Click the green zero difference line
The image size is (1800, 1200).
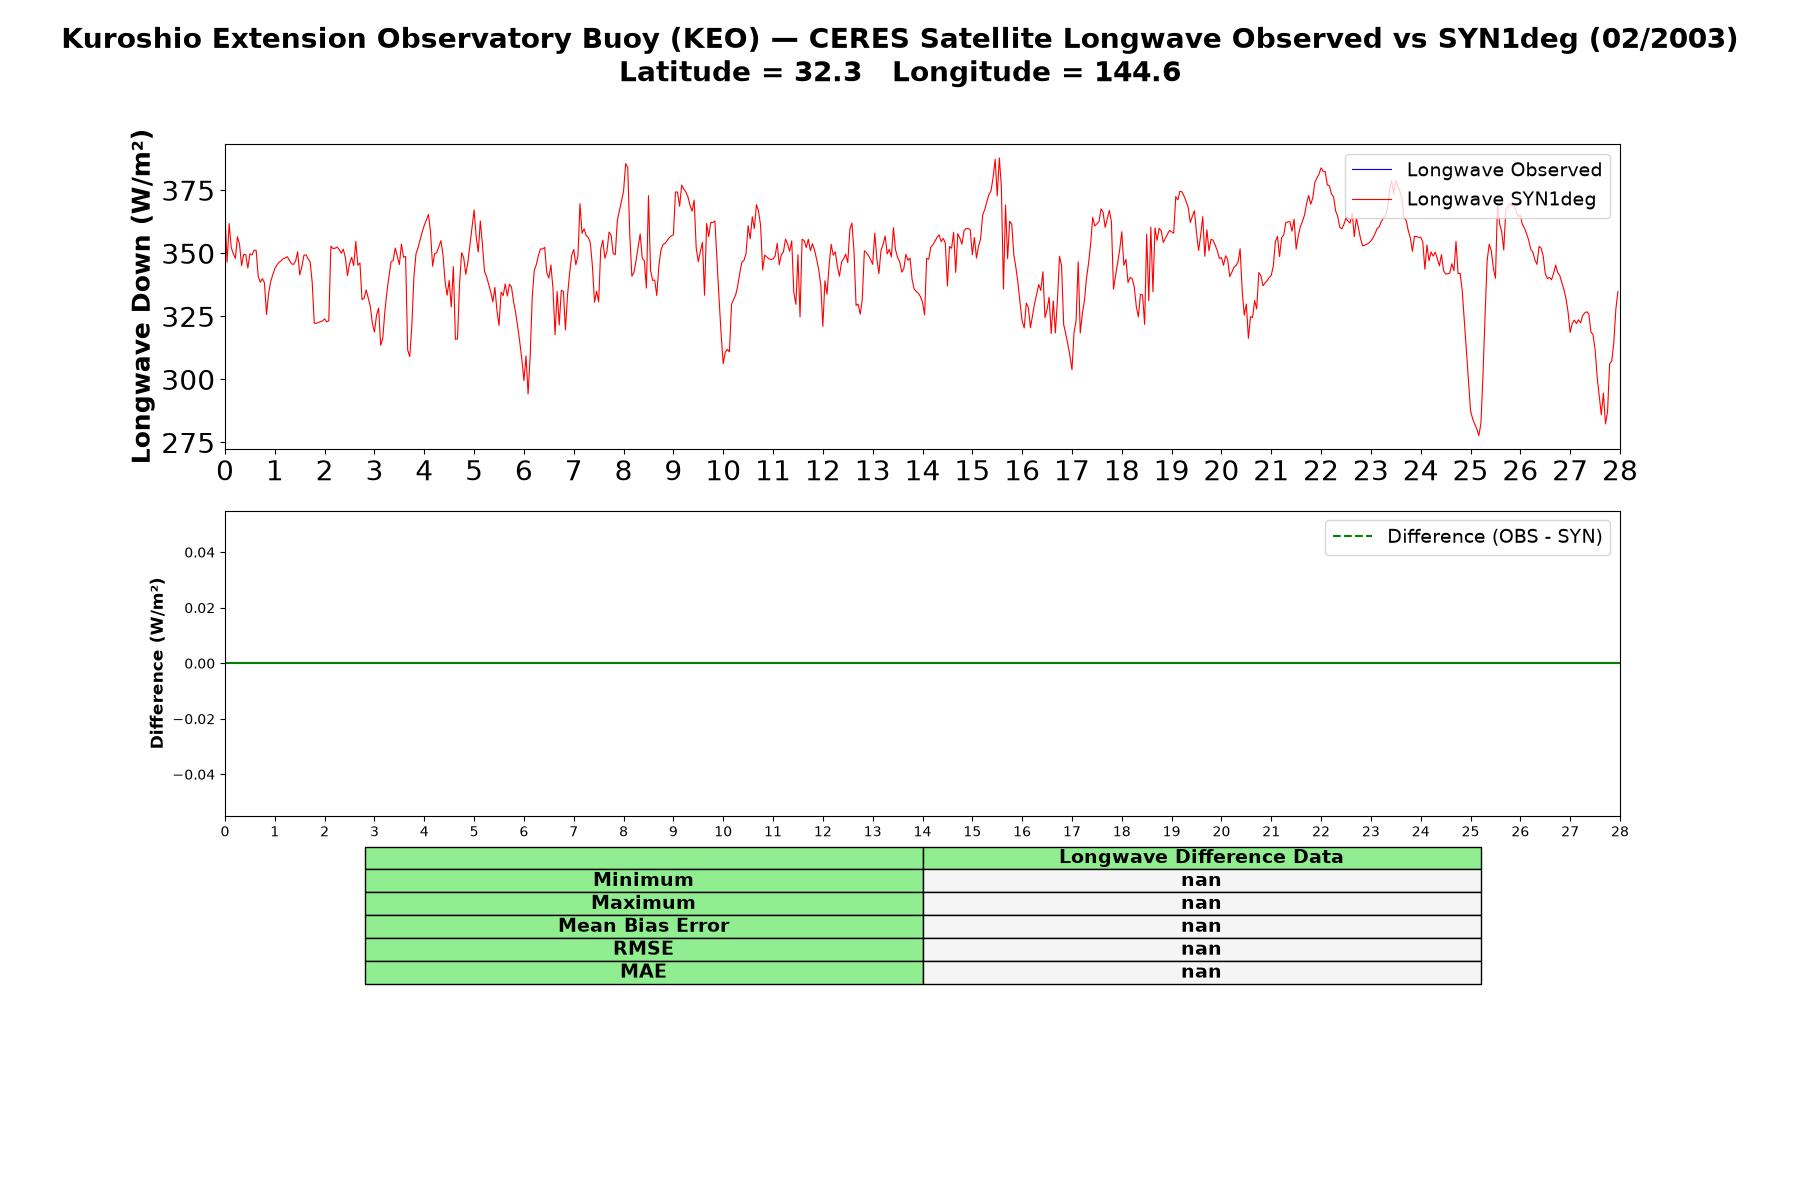922,663
